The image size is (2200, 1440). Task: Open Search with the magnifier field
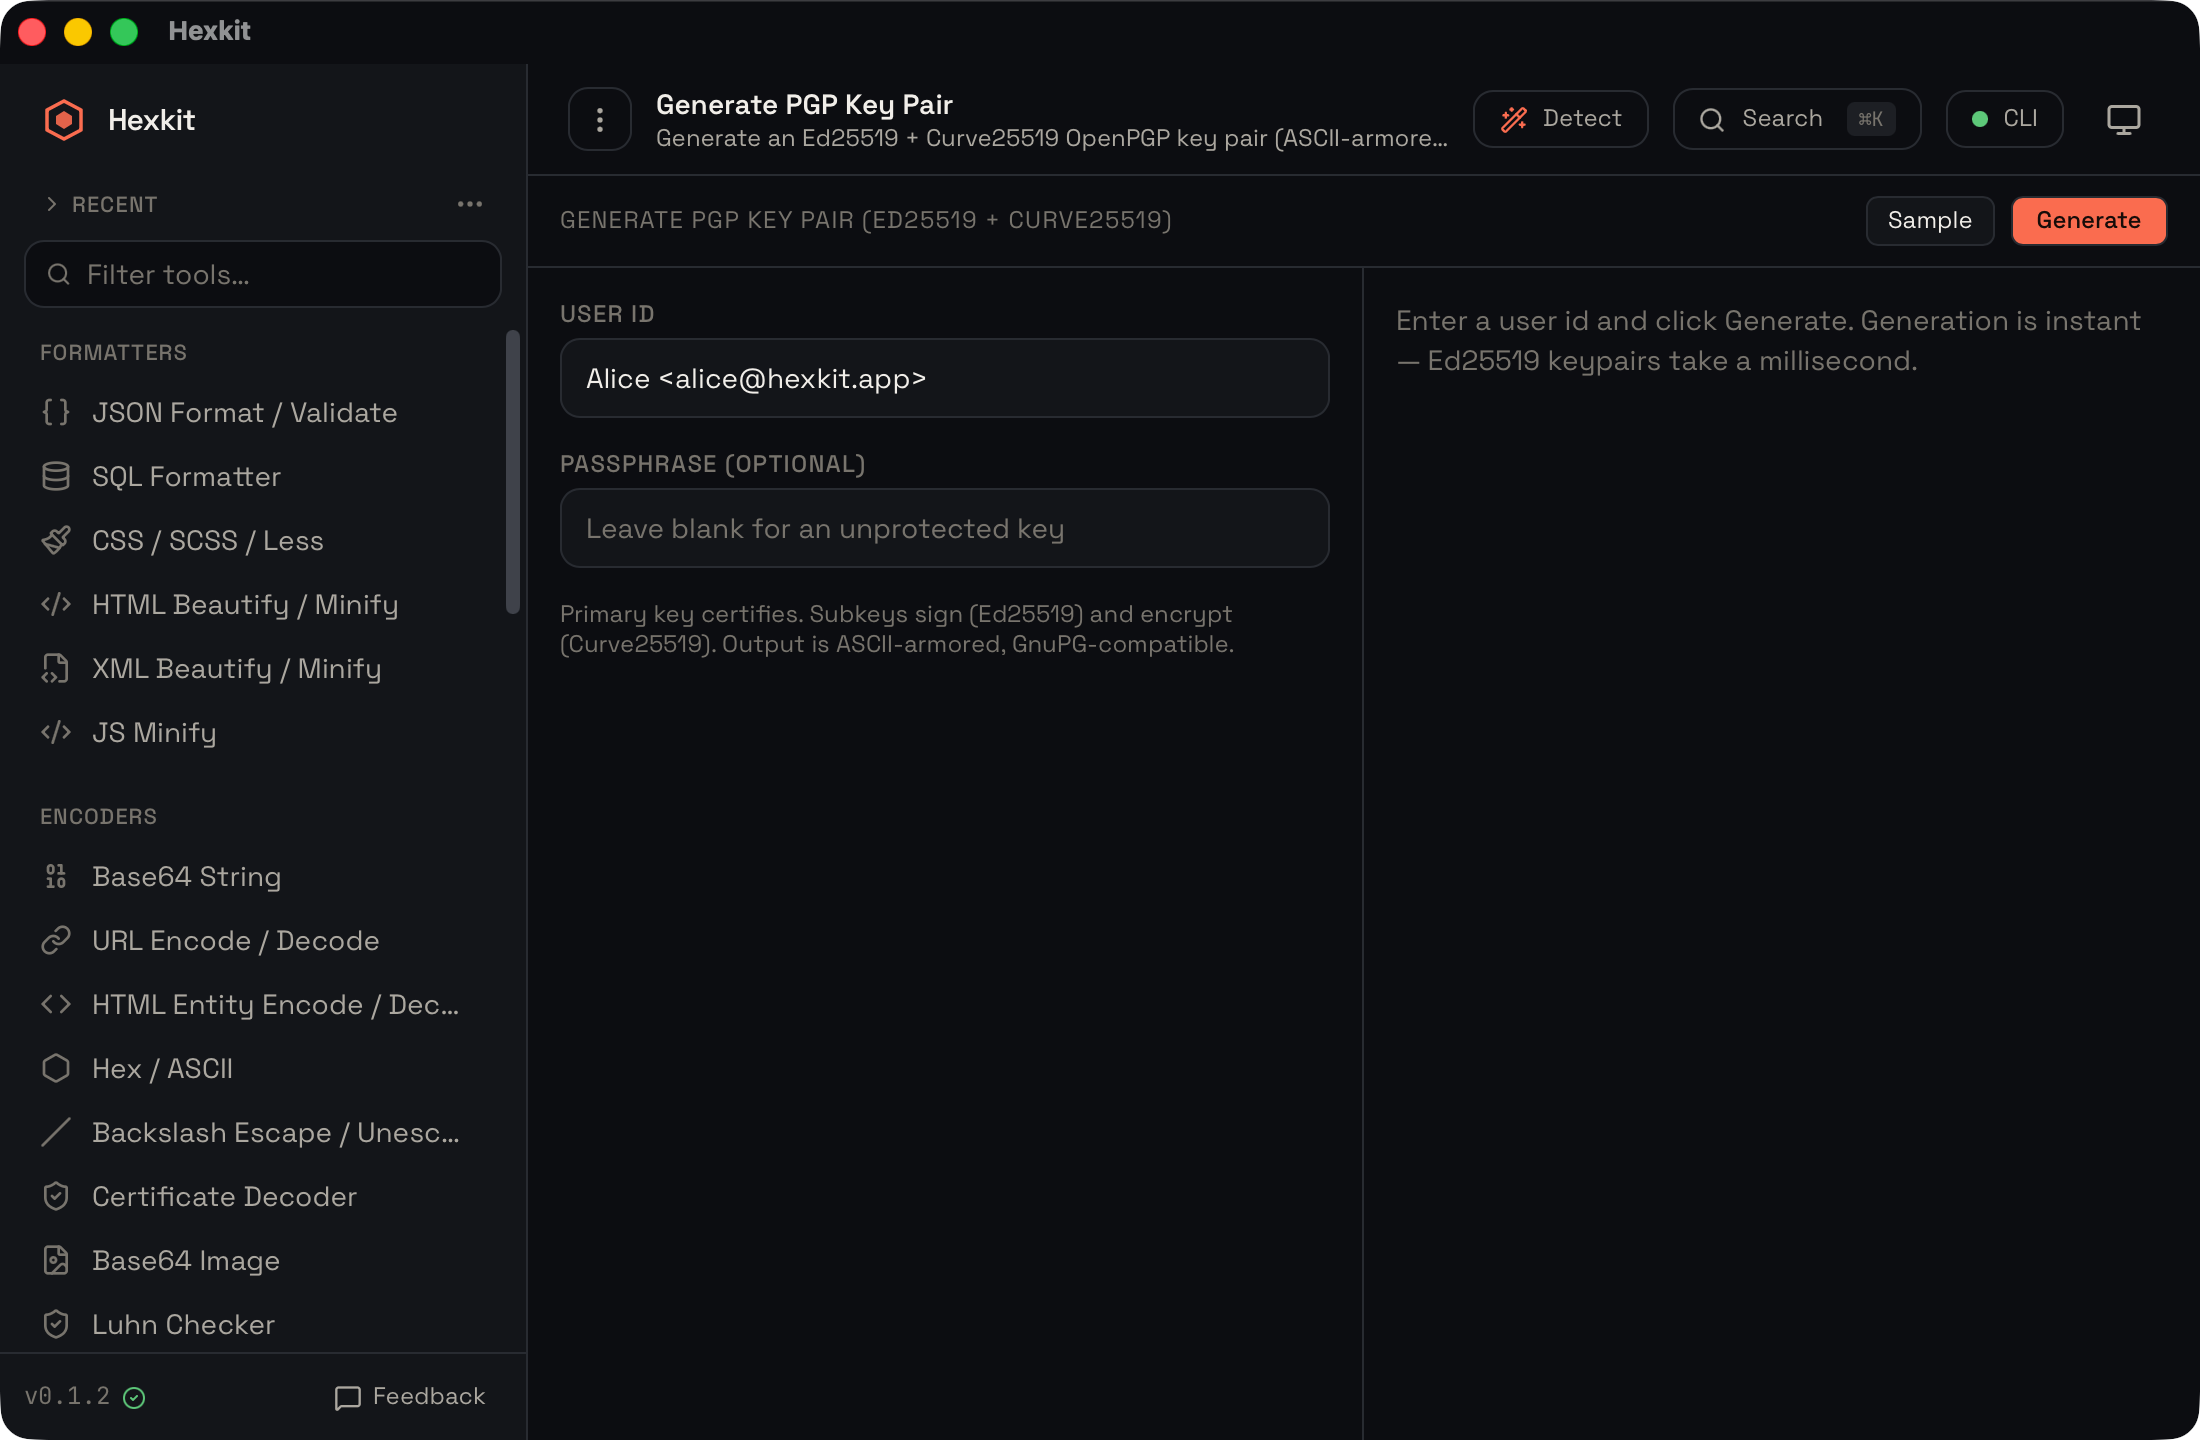(x=1797, y=119)
